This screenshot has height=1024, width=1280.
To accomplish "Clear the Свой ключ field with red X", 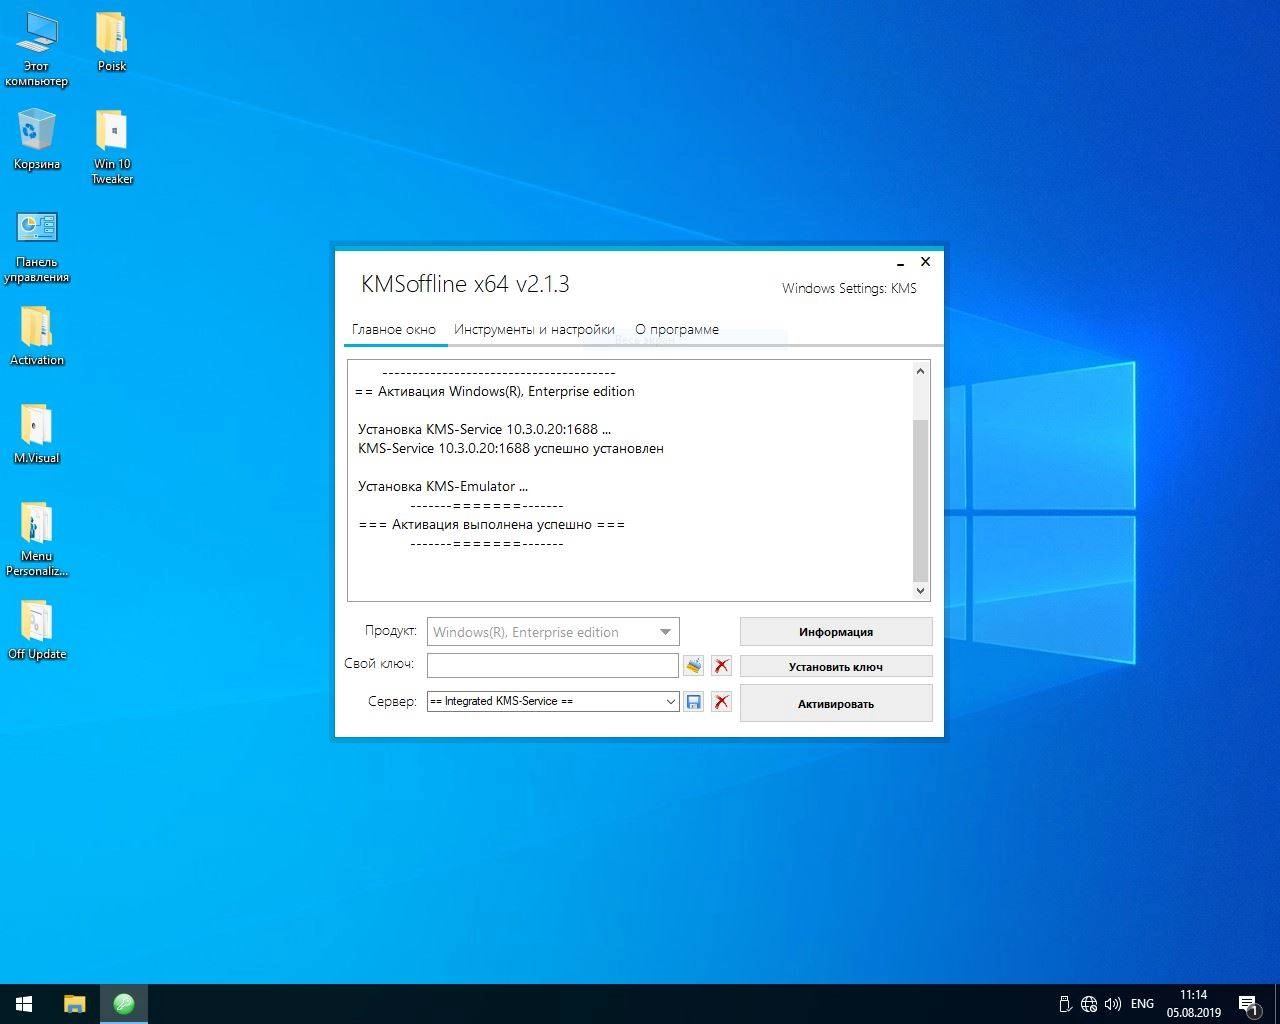I will (721, 665).
